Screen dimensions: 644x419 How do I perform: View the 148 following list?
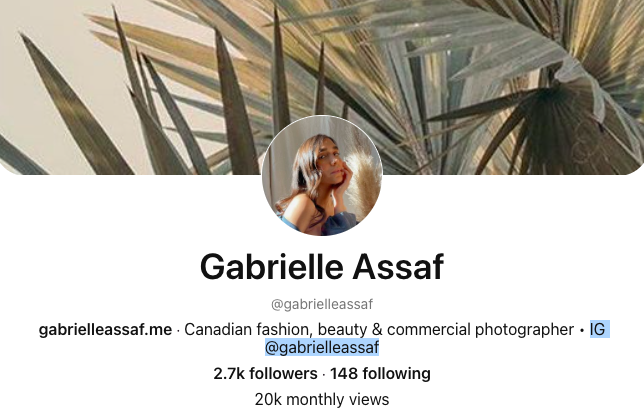380,374
